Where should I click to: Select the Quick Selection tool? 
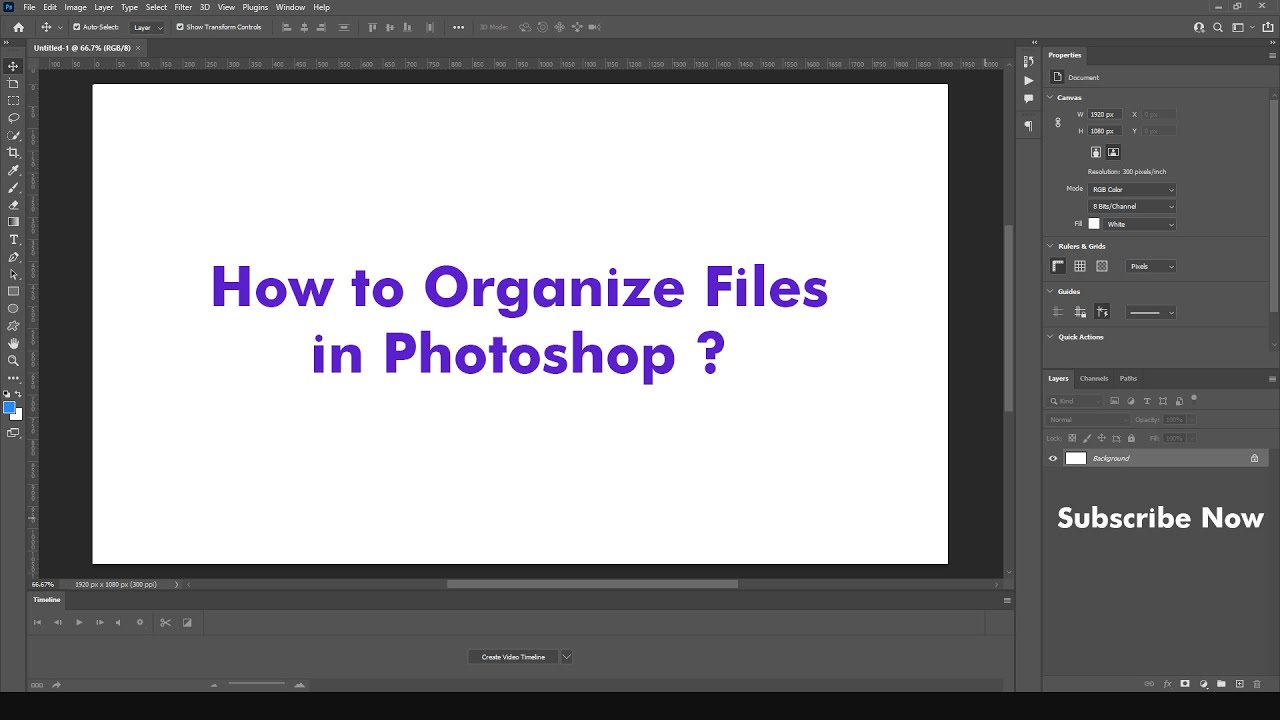[x=13, y=135]
